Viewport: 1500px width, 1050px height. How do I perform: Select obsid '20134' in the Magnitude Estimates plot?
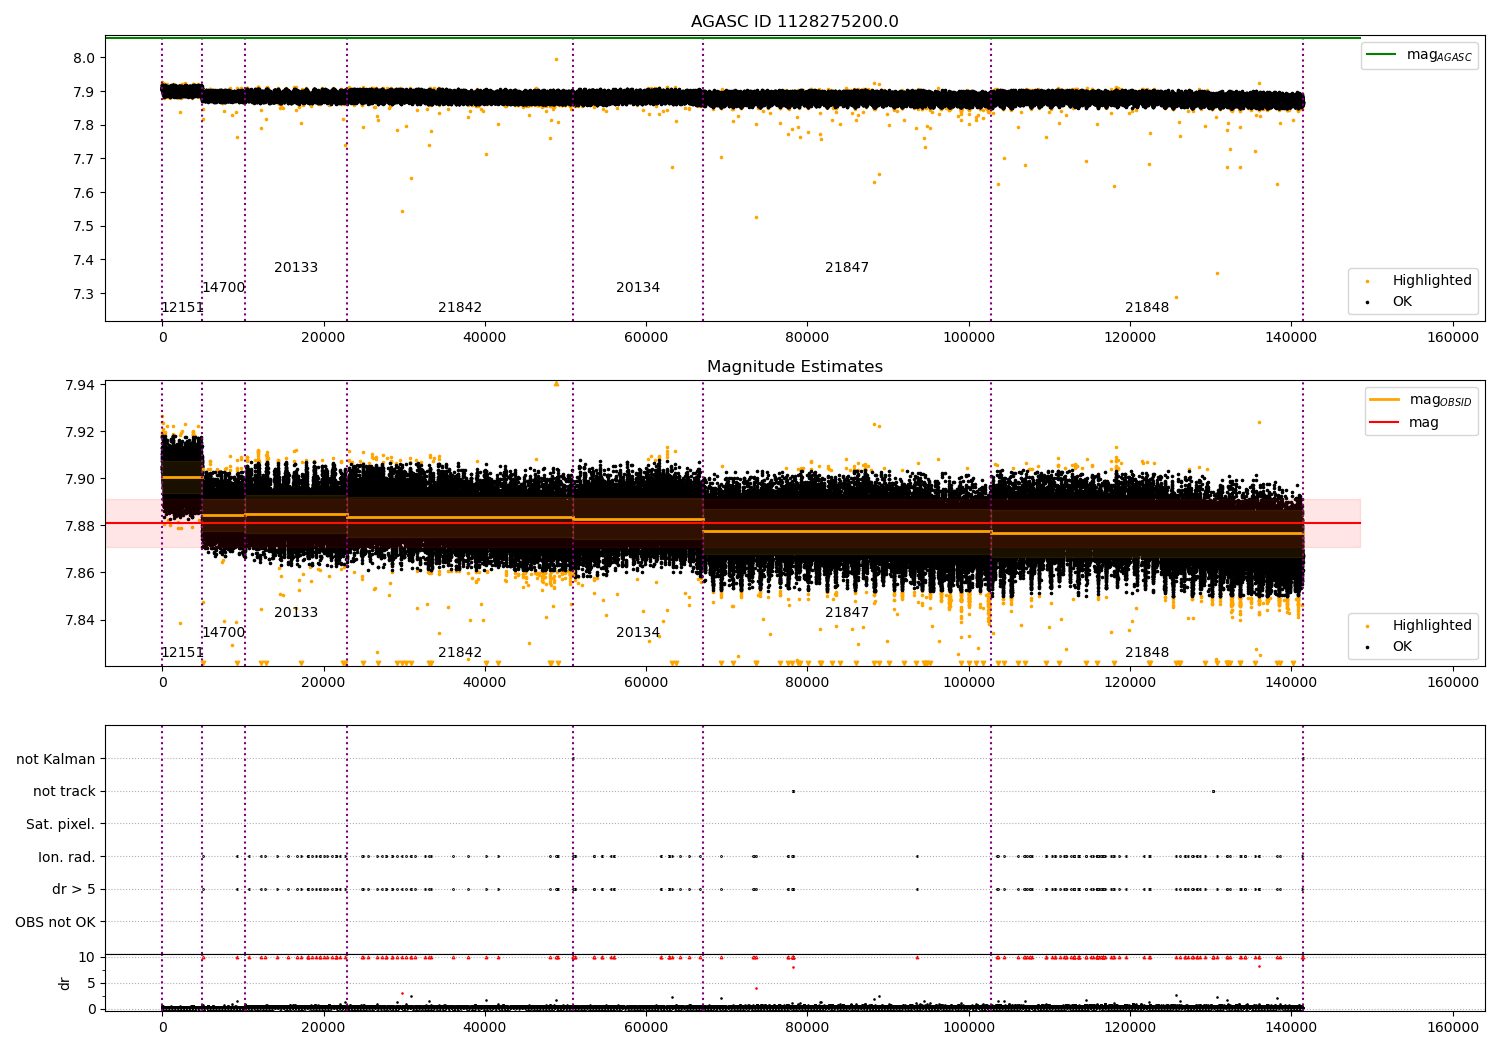(638, 633)
